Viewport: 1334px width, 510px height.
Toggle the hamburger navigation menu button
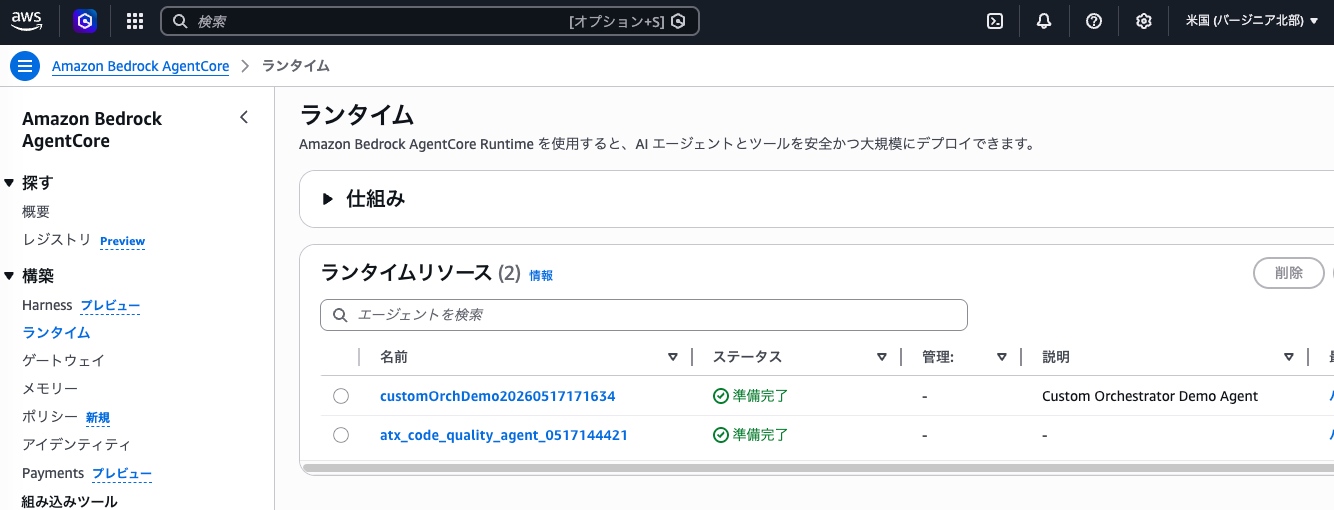tap(25, 66)
